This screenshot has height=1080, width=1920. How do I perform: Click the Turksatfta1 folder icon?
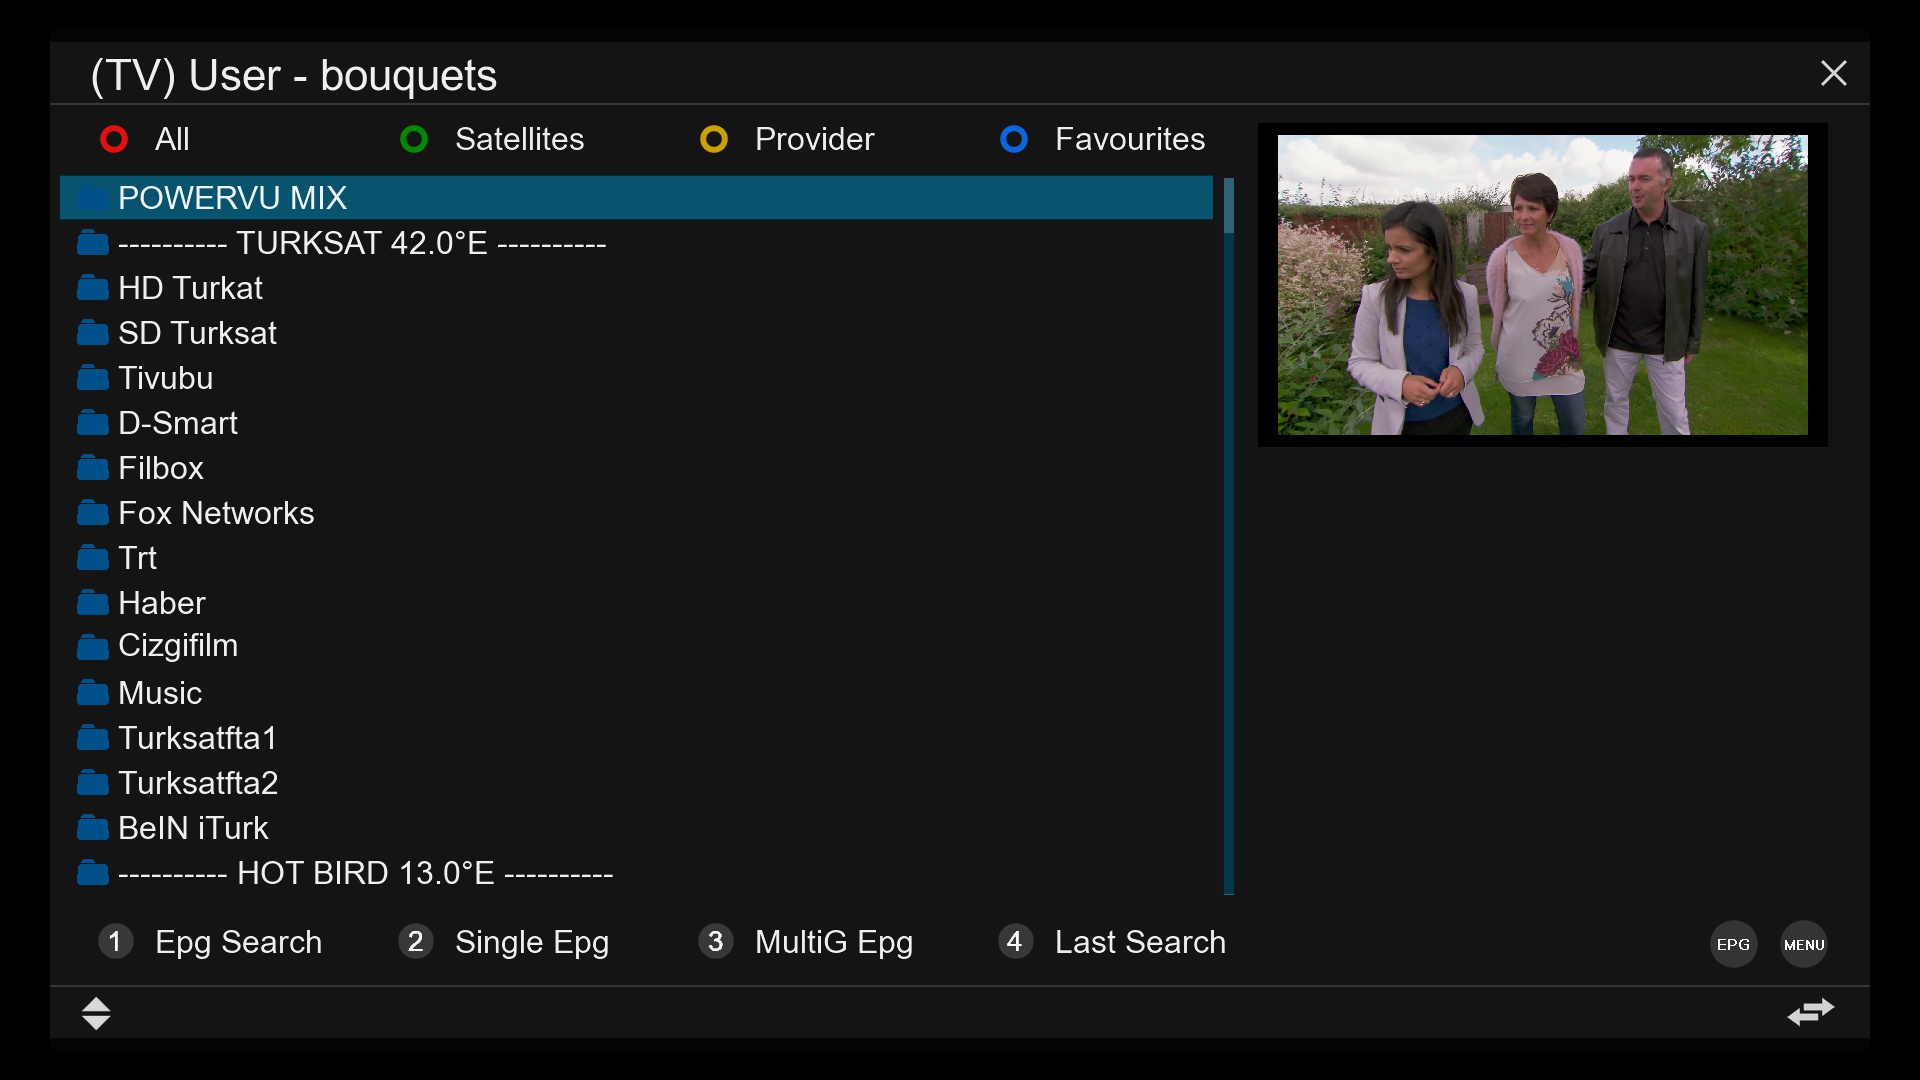click(x=93, y=738)
